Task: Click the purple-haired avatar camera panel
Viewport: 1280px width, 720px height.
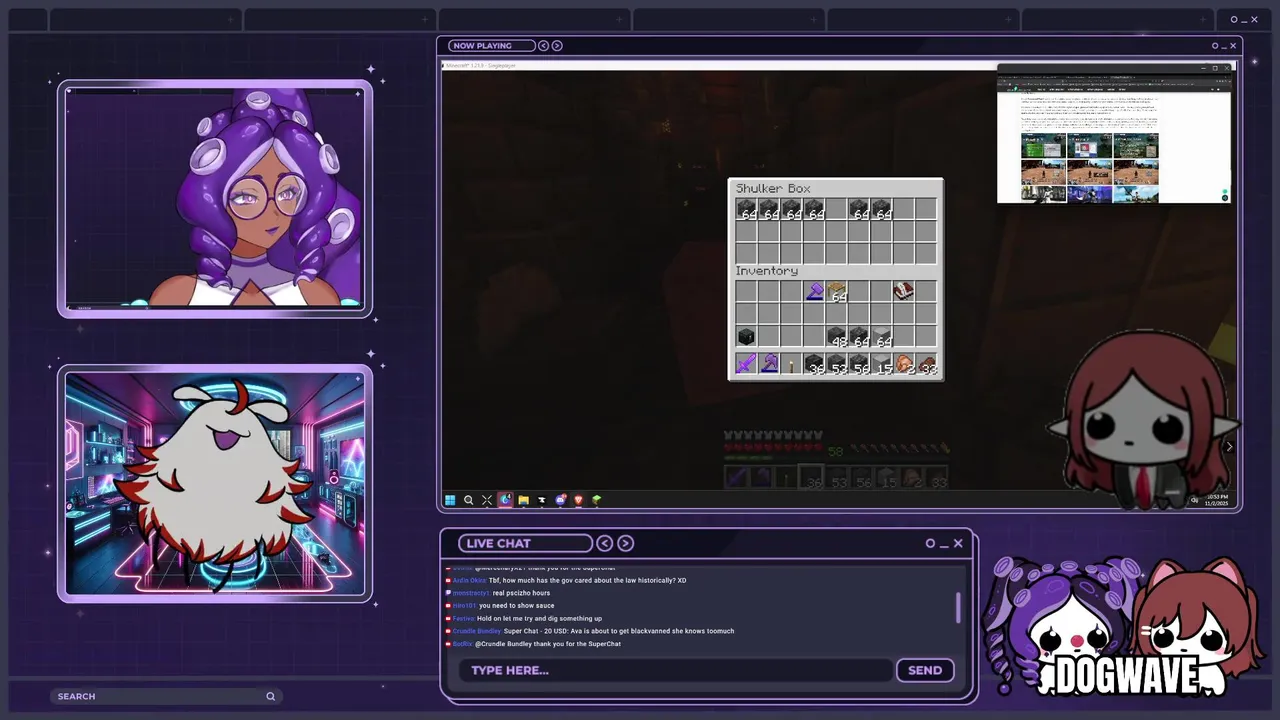Action: [214, 198]
